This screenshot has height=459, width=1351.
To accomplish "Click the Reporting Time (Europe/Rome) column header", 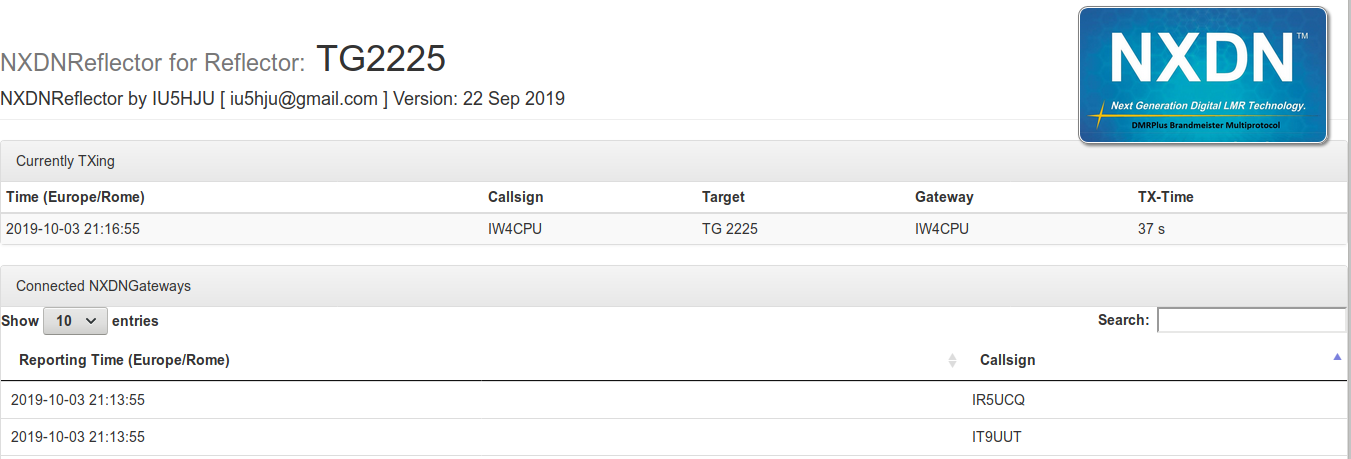I will (x=124, y=360).
